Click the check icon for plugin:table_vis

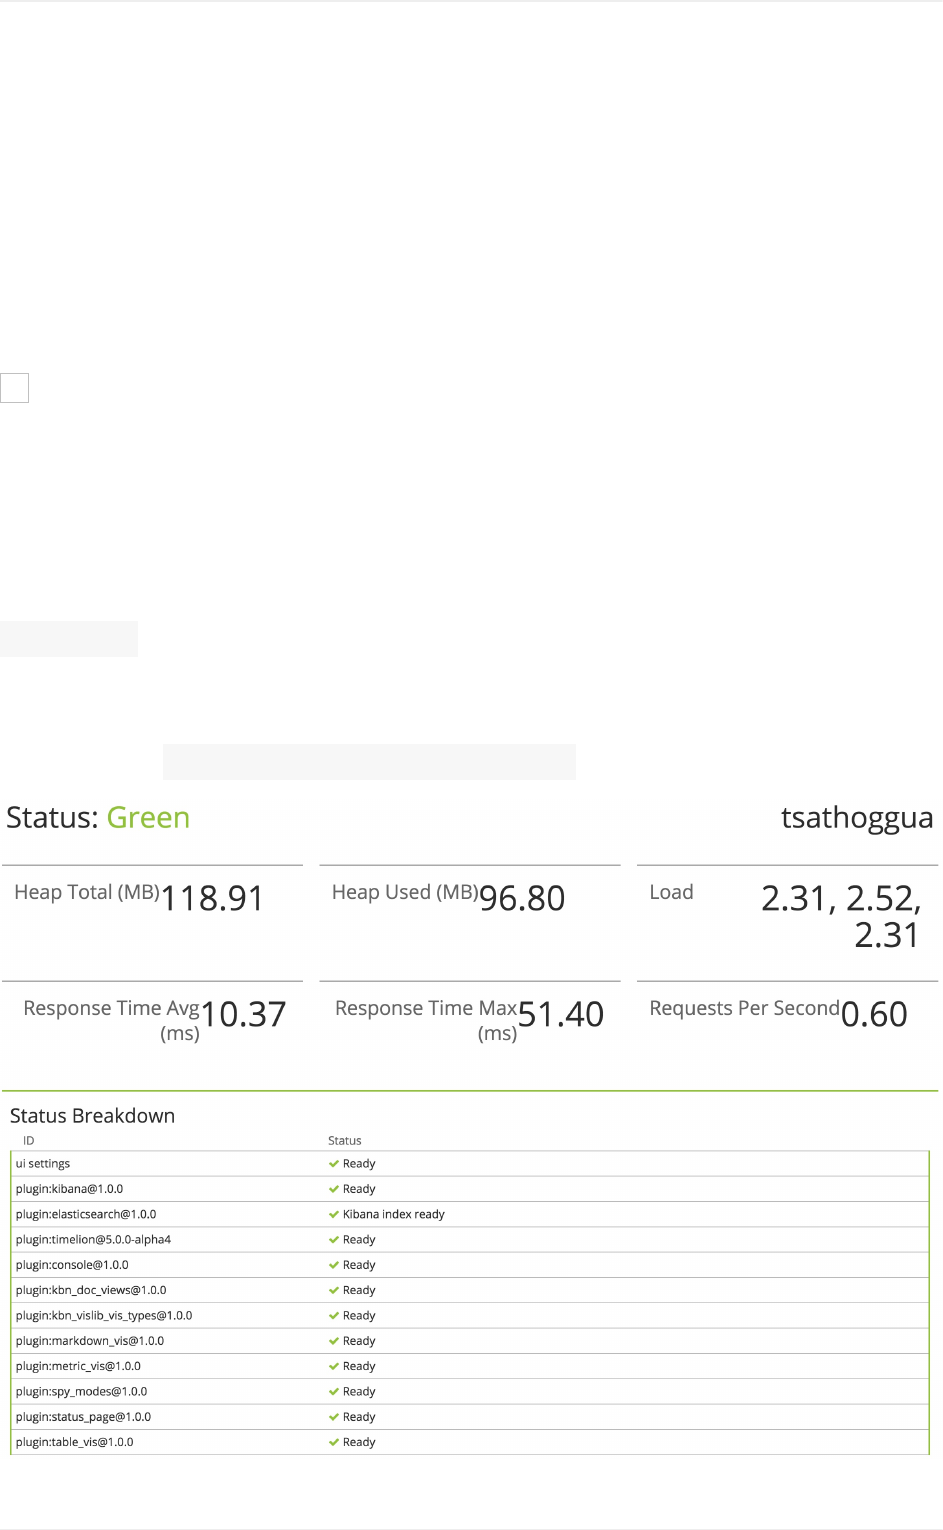(x=334, y=1442)
